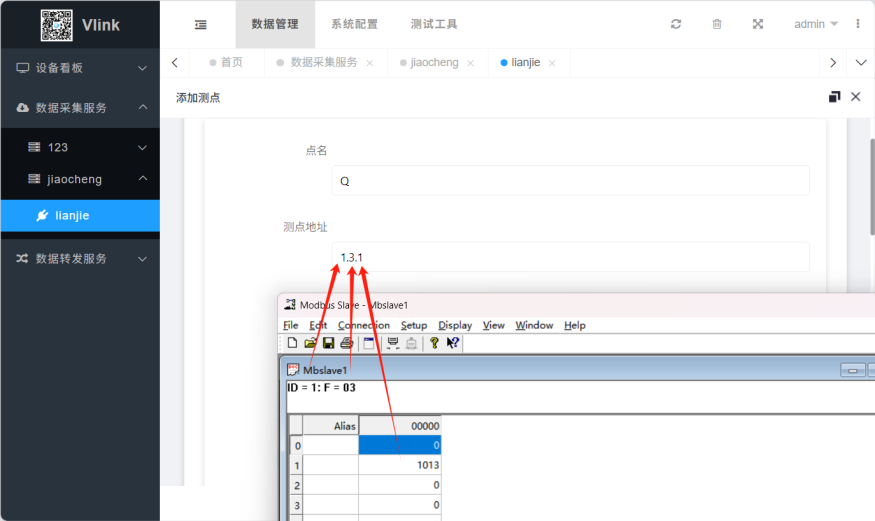This screenshot has height=521, width=875.
Task: Minimize the Mbslave1 child window
Action: (853, 370)
